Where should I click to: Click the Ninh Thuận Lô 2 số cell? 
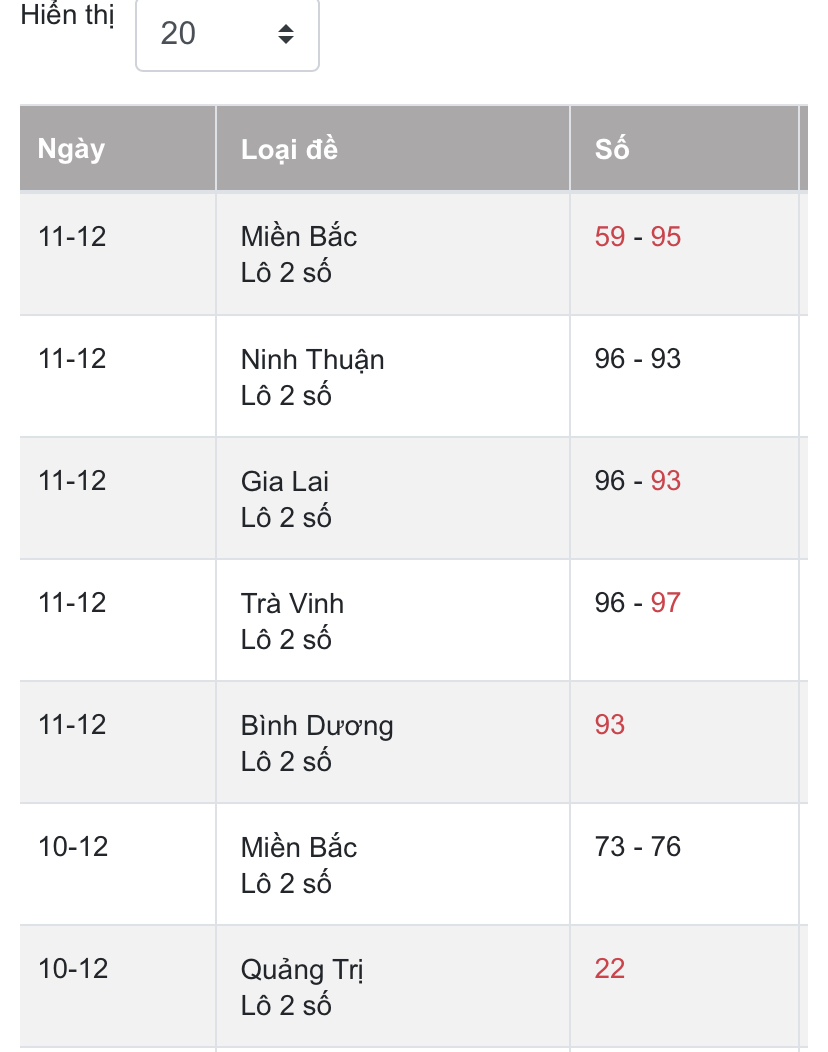click(x=393, y=376)
